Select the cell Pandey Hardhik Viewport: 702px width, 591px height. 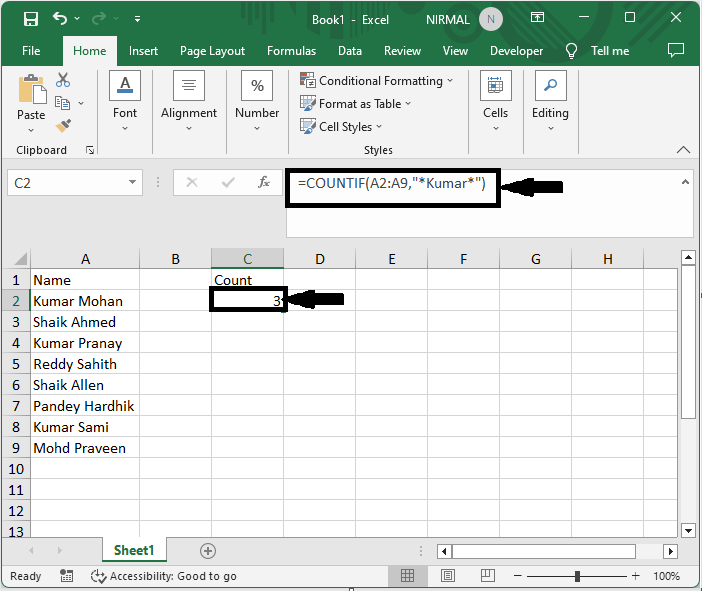[85, 406]
